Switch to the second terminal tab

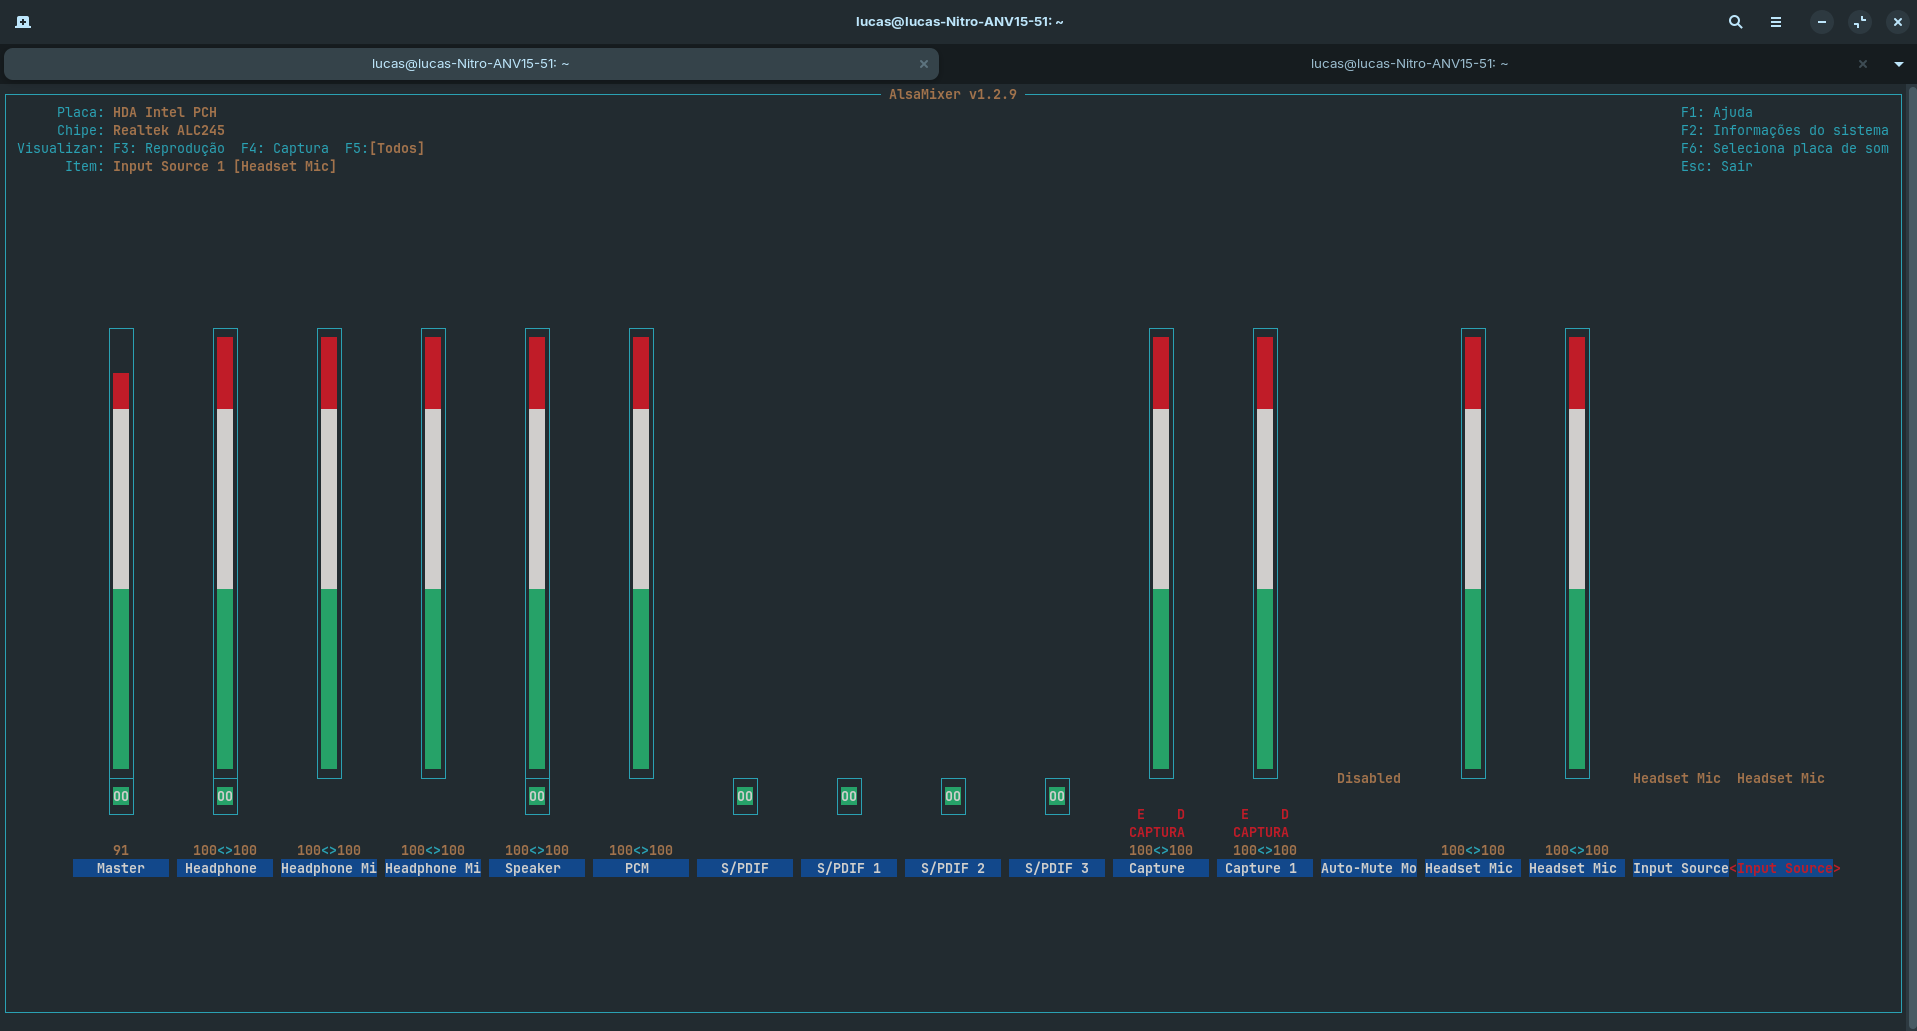click(x=1408, y=64)
